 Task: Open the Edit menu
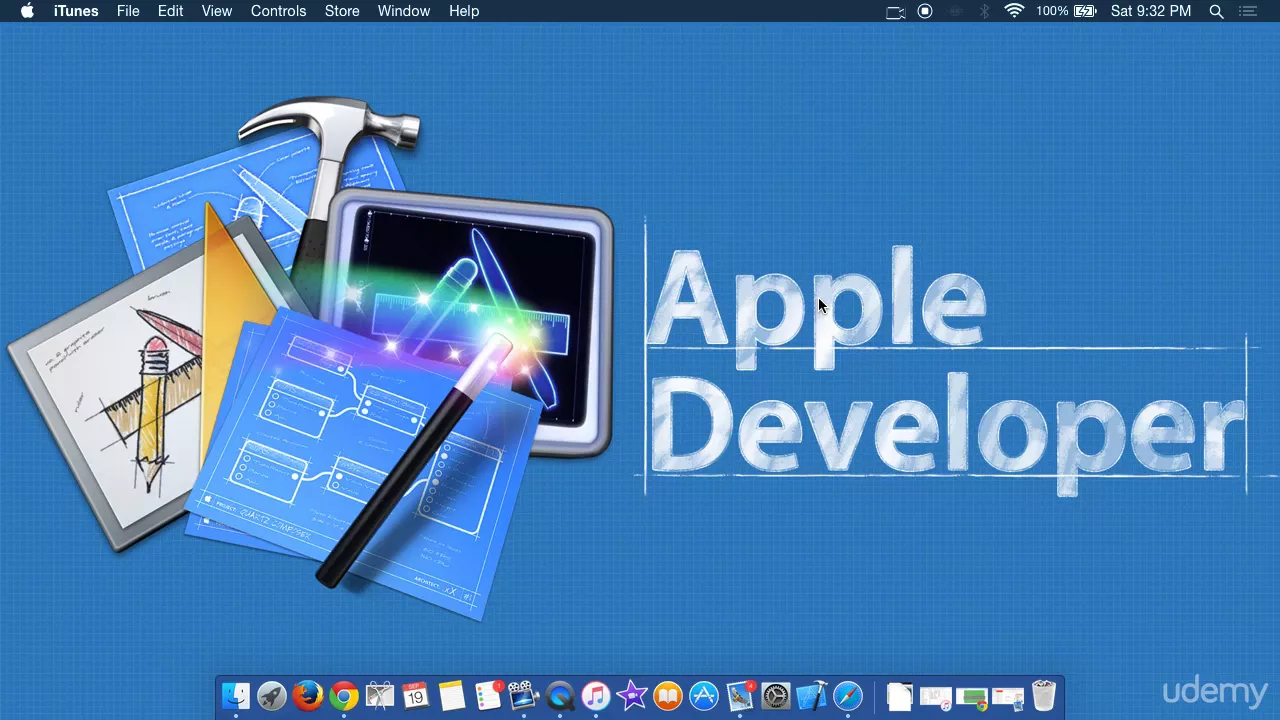tap(170, 11)
